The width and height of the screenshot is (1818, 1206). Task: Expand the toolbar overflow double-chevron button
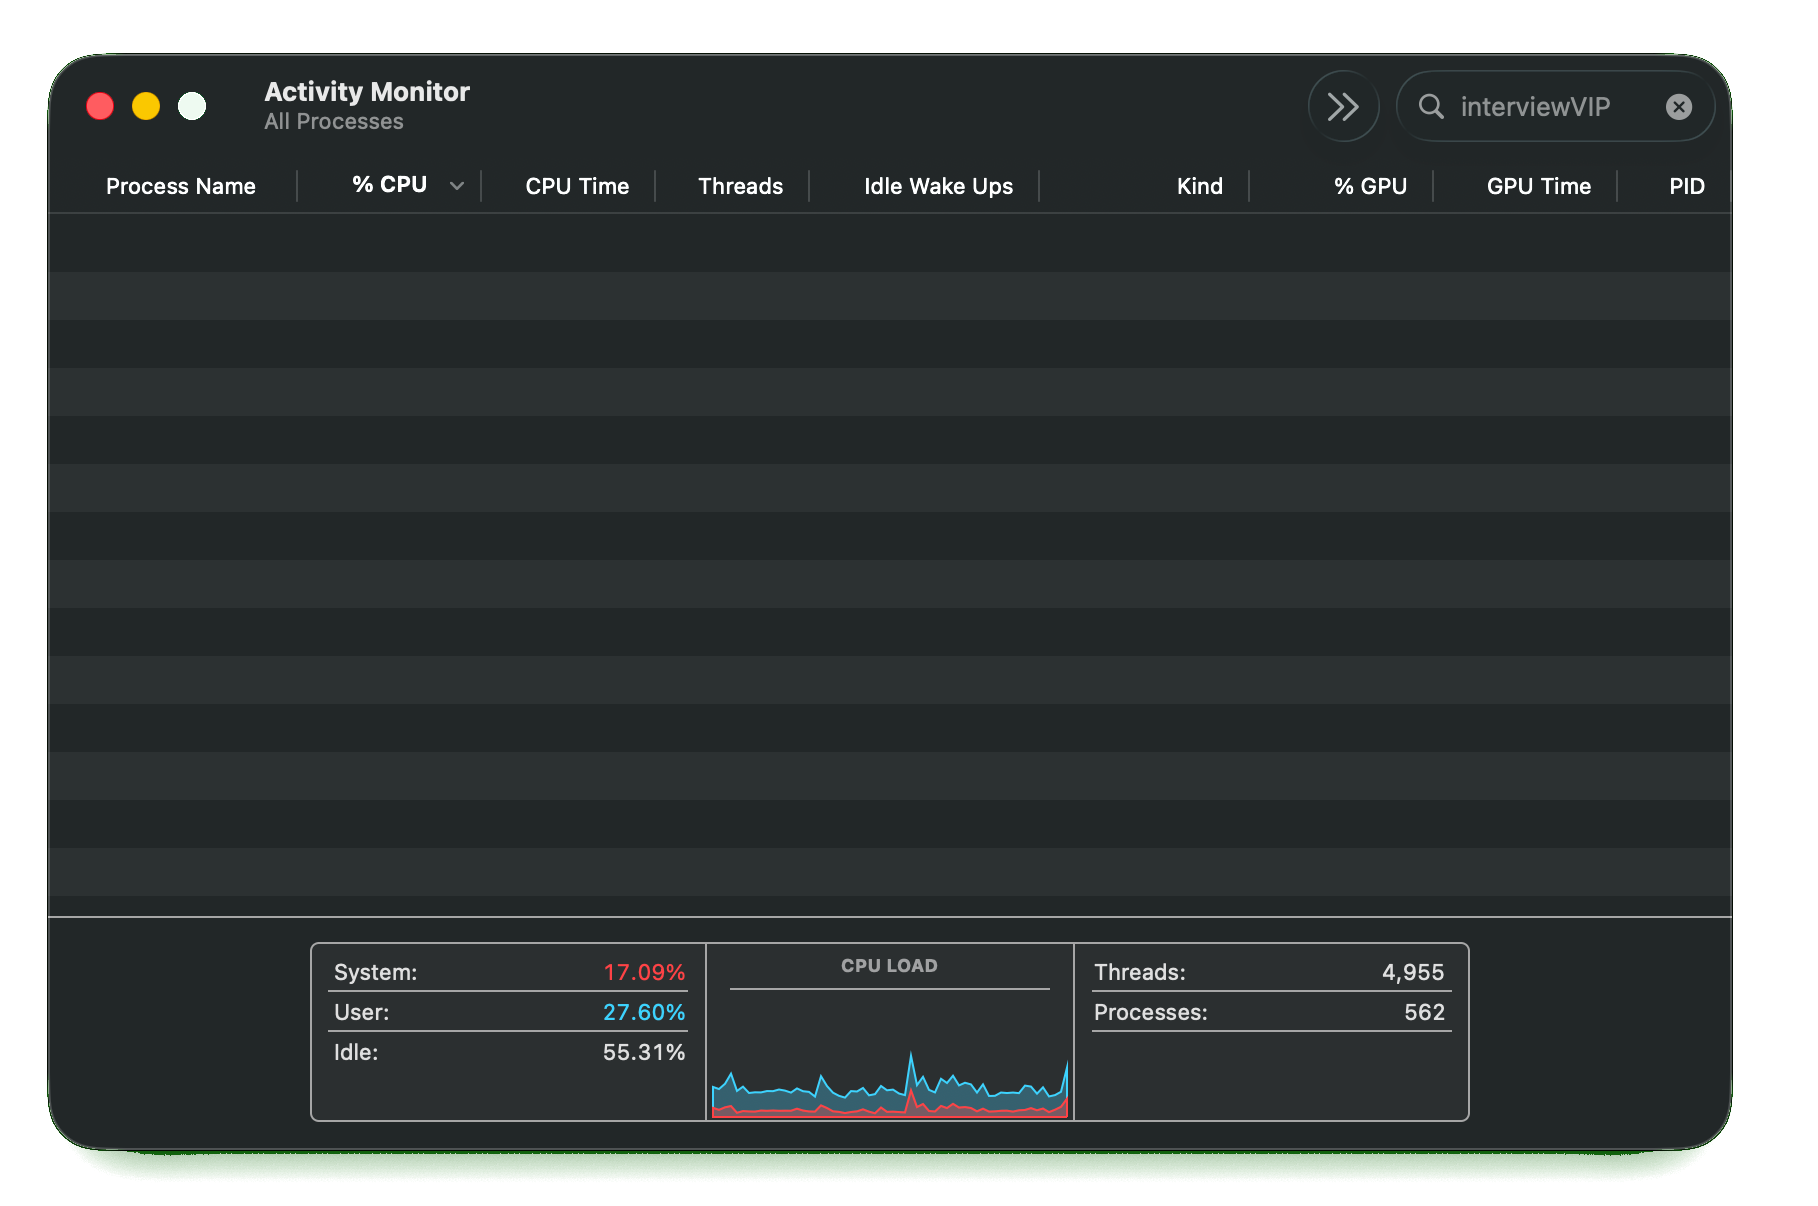tap(1343, 106)
